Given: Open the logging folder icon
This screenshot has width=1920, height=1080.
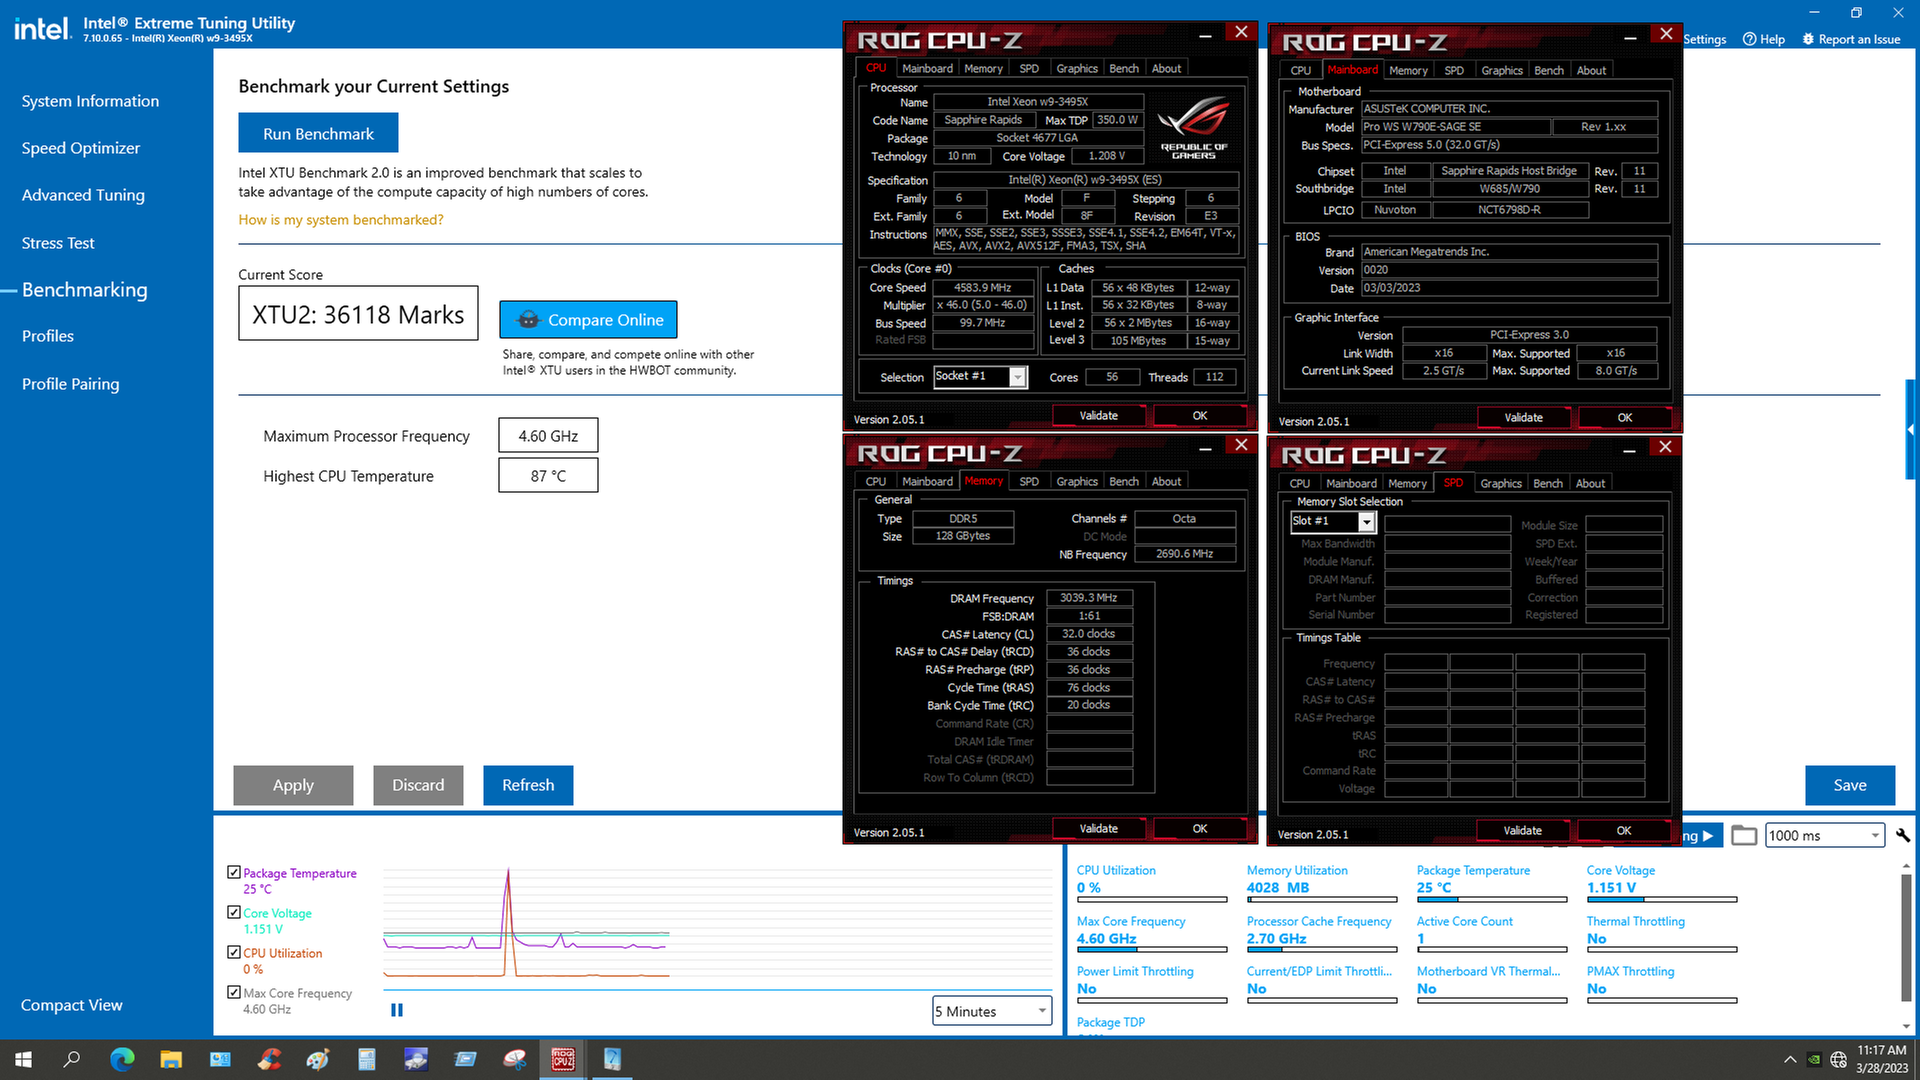Looking at the screenshot, I should pyautogui.click(x=1744, y=835).
